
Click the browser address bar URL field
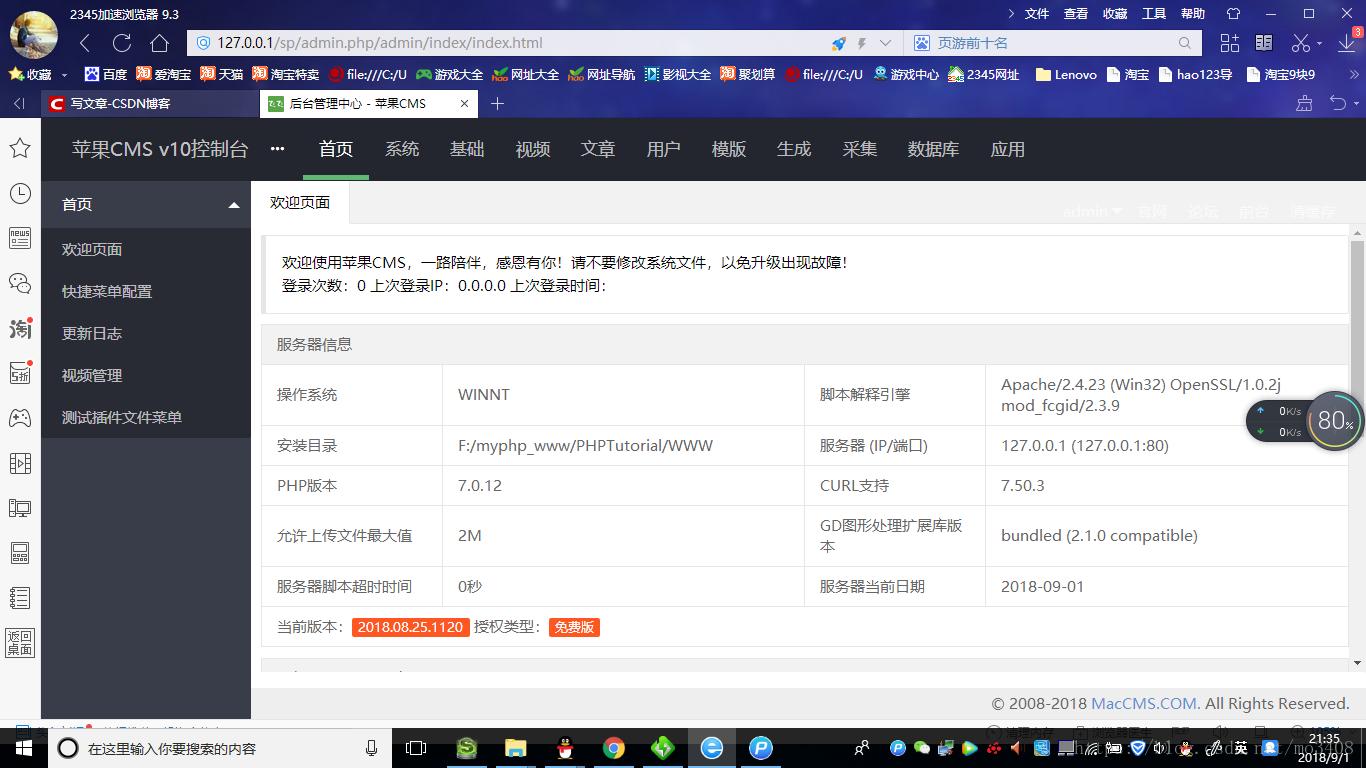(x=500, y=43)
